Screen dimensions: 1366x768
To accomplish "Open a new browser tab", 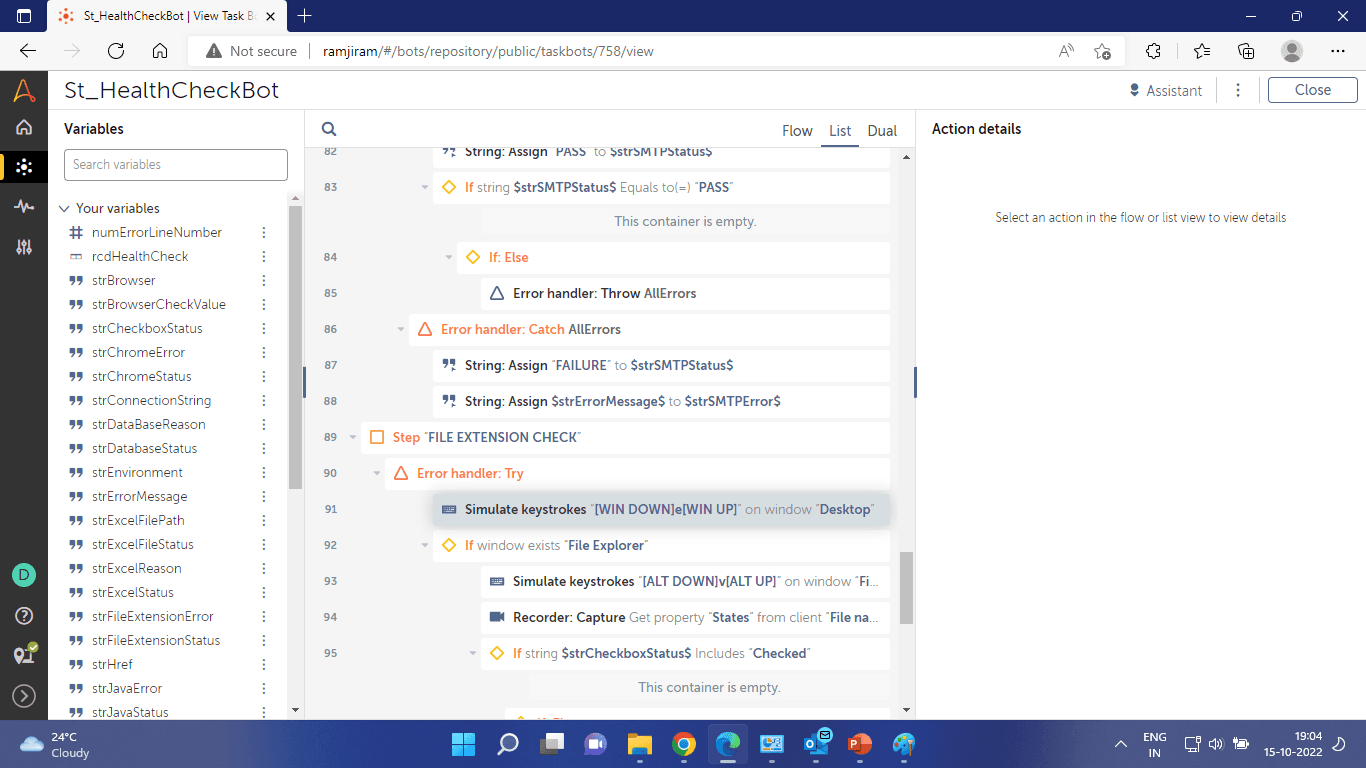I will [x=305, y=16].
